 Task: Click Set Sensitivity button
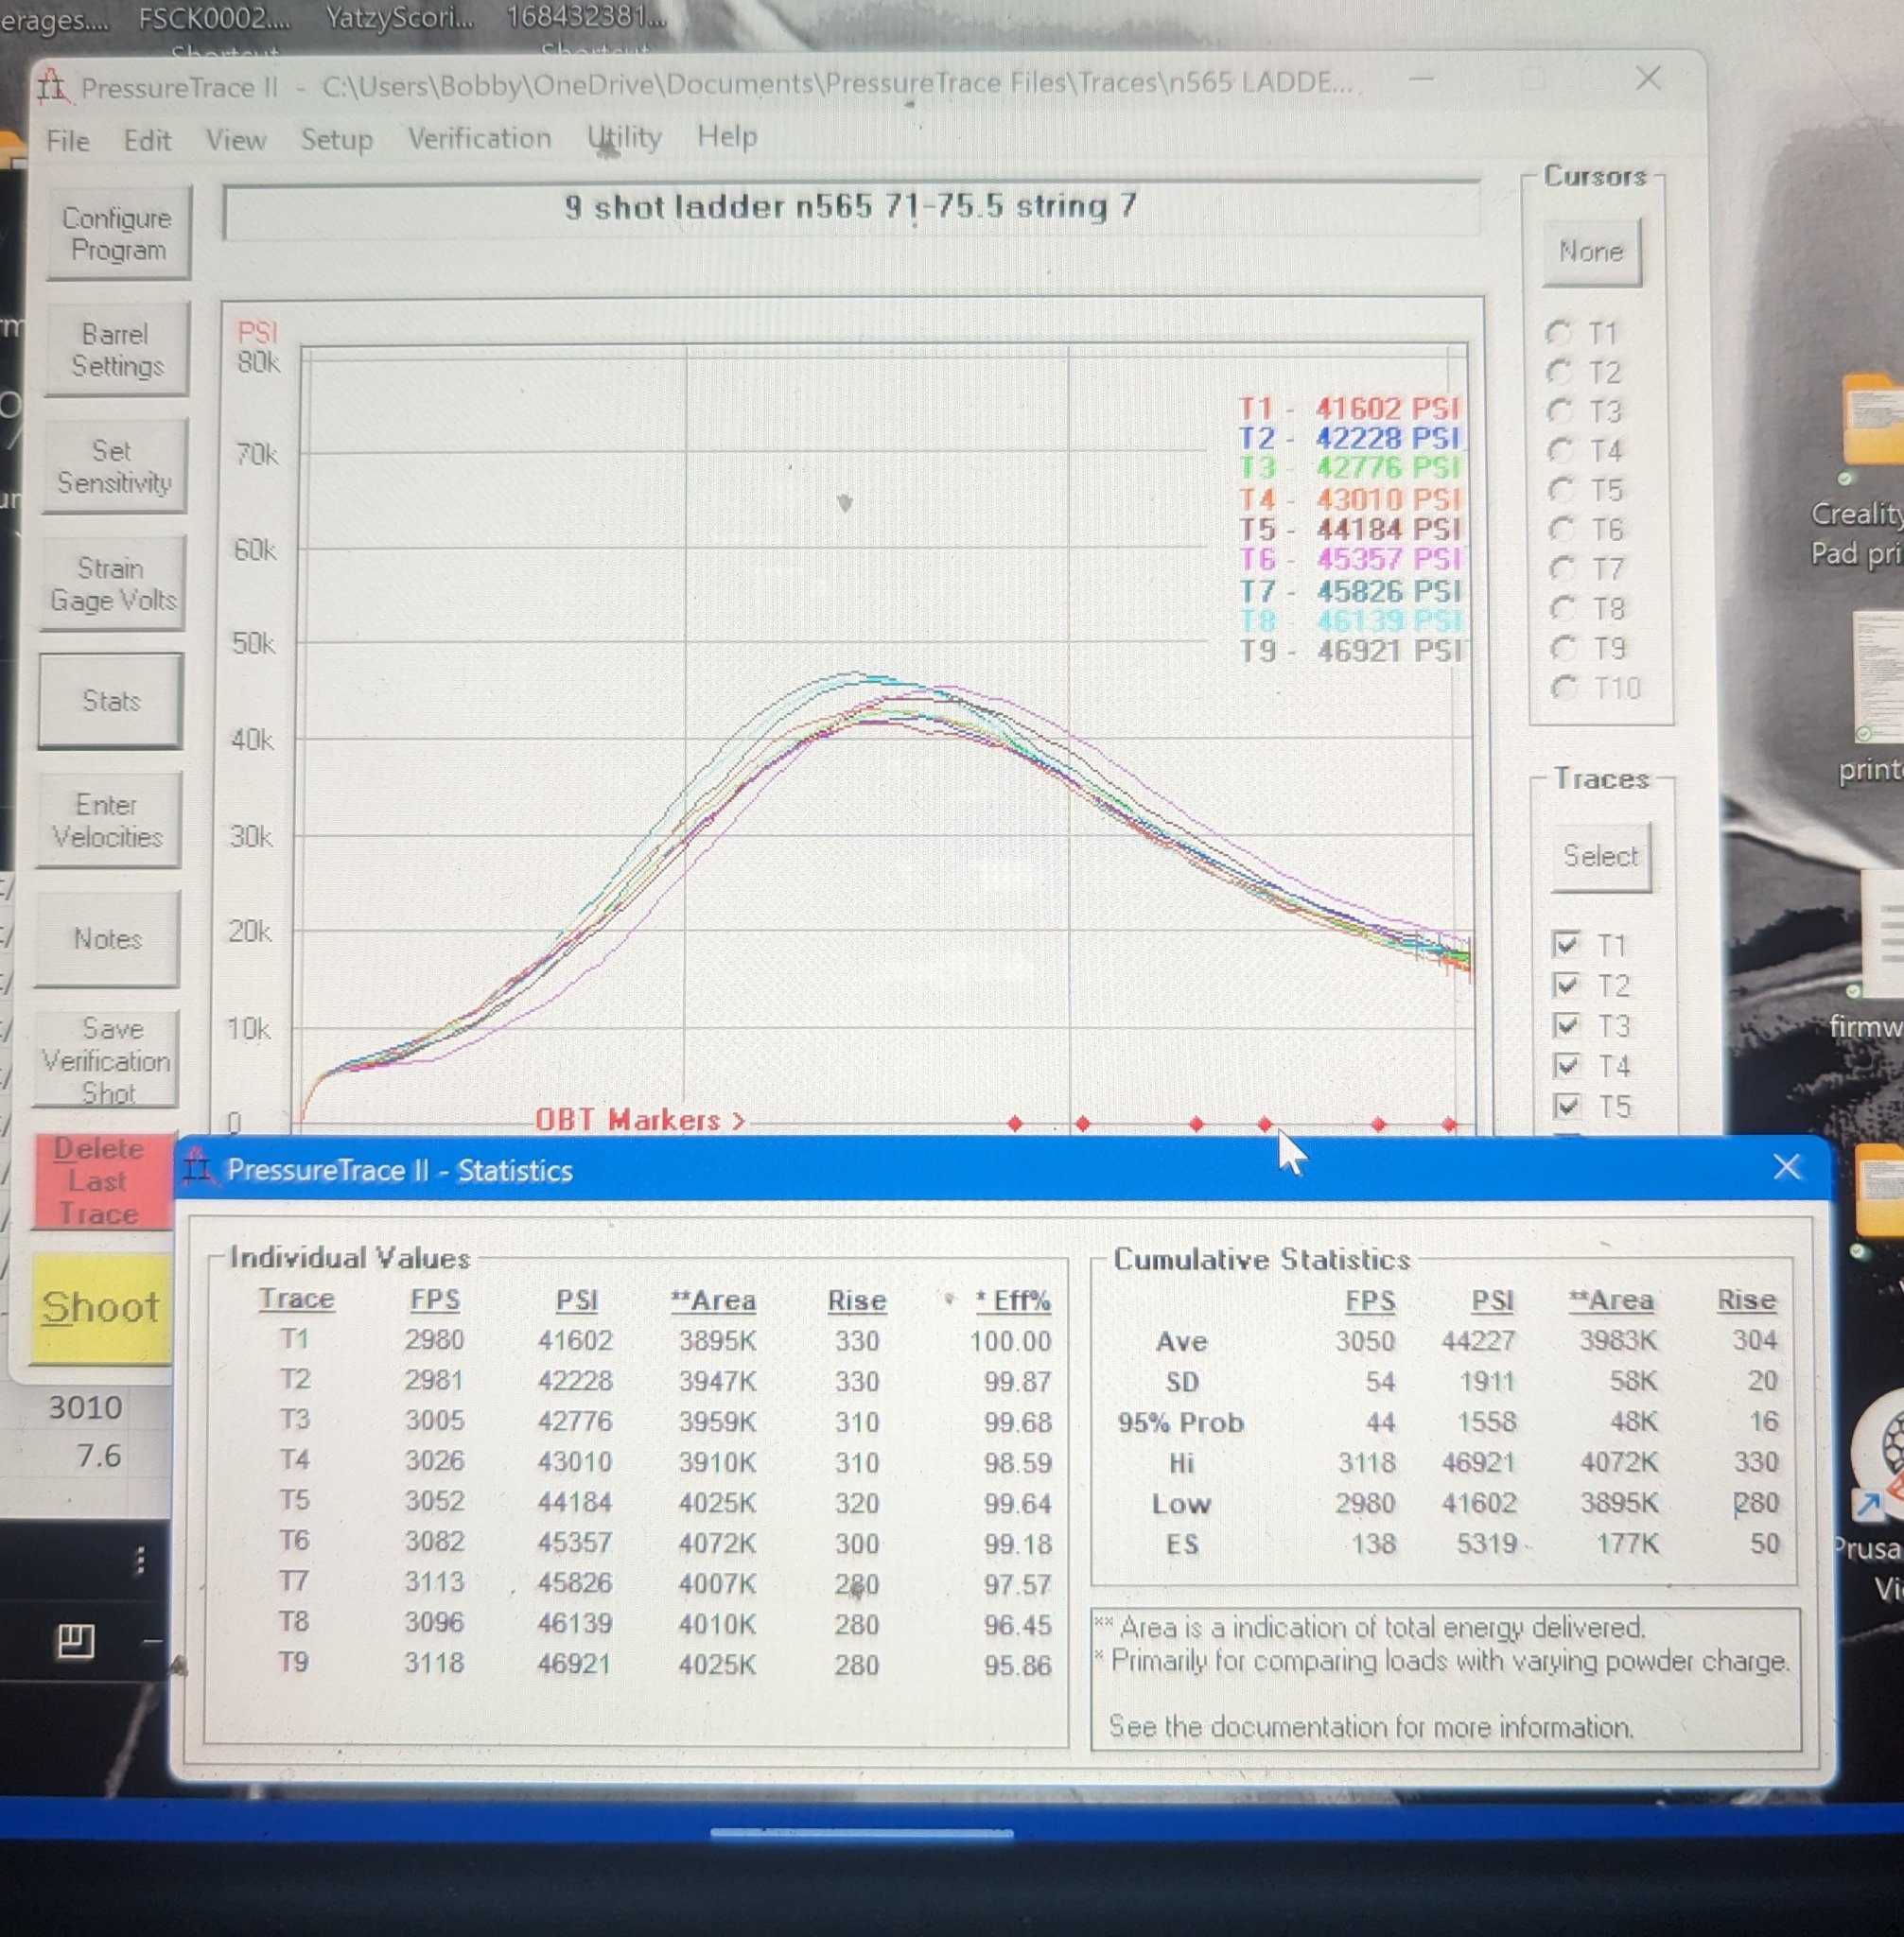click(114, 466)
